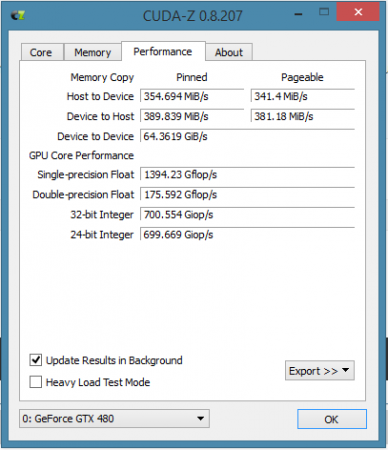This screenshot has height=450, width=388.
Task: Select the Performance tab
Action: coord(163,51)
